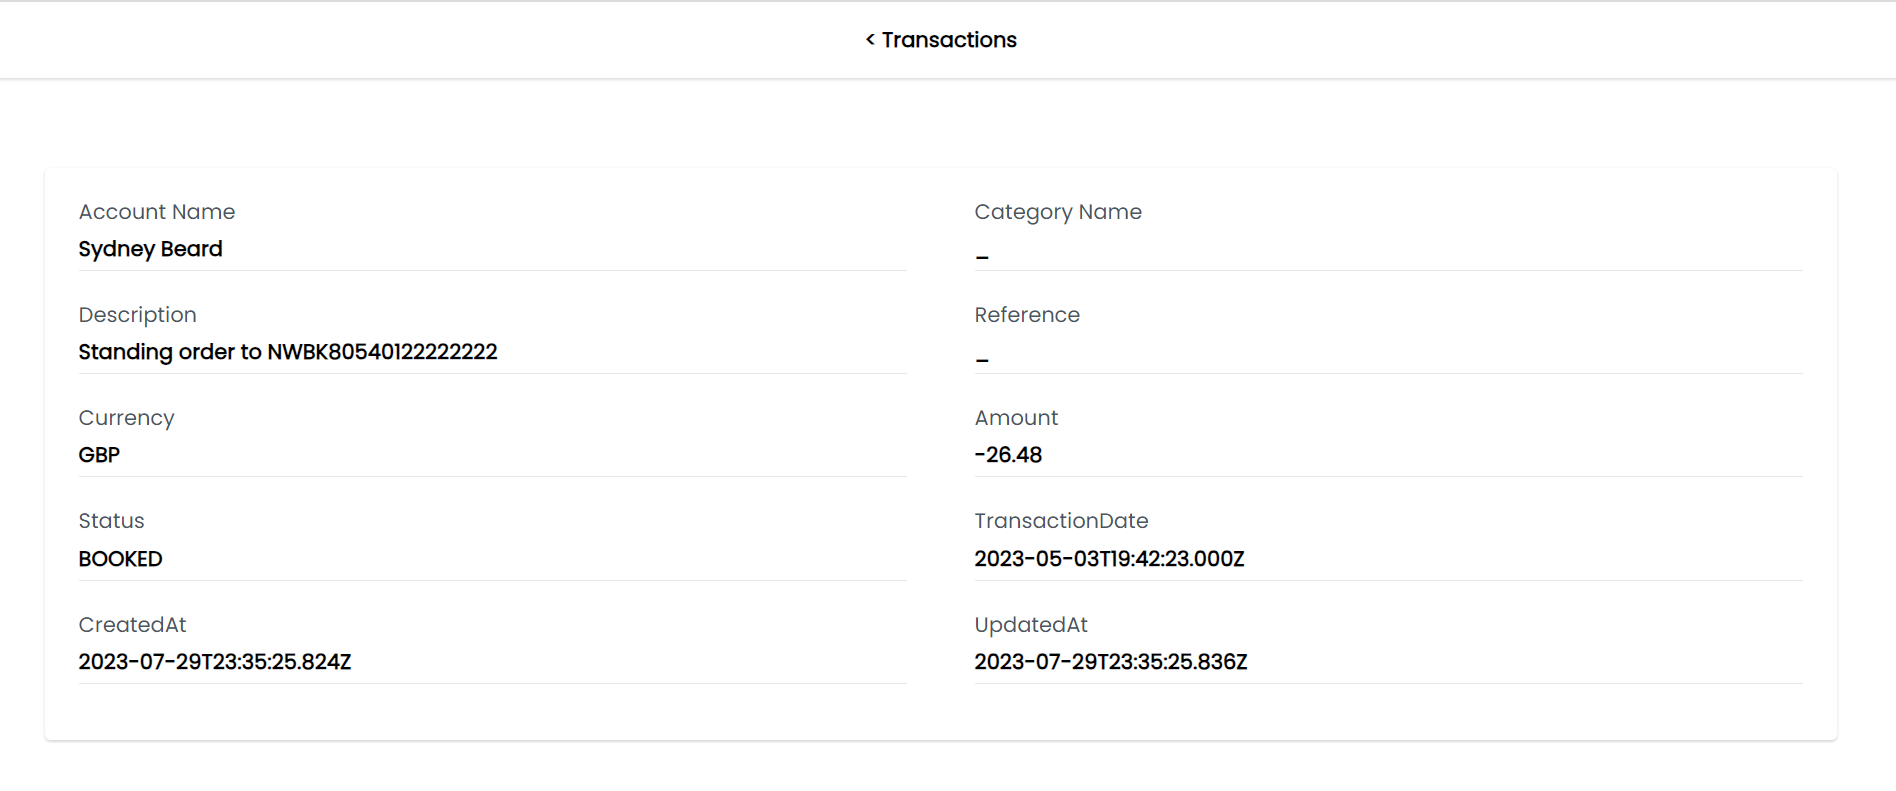Screen dimensions: 1896x791
Task: Click the Description label
Action: pyautogui.click(x=138, y=315)
